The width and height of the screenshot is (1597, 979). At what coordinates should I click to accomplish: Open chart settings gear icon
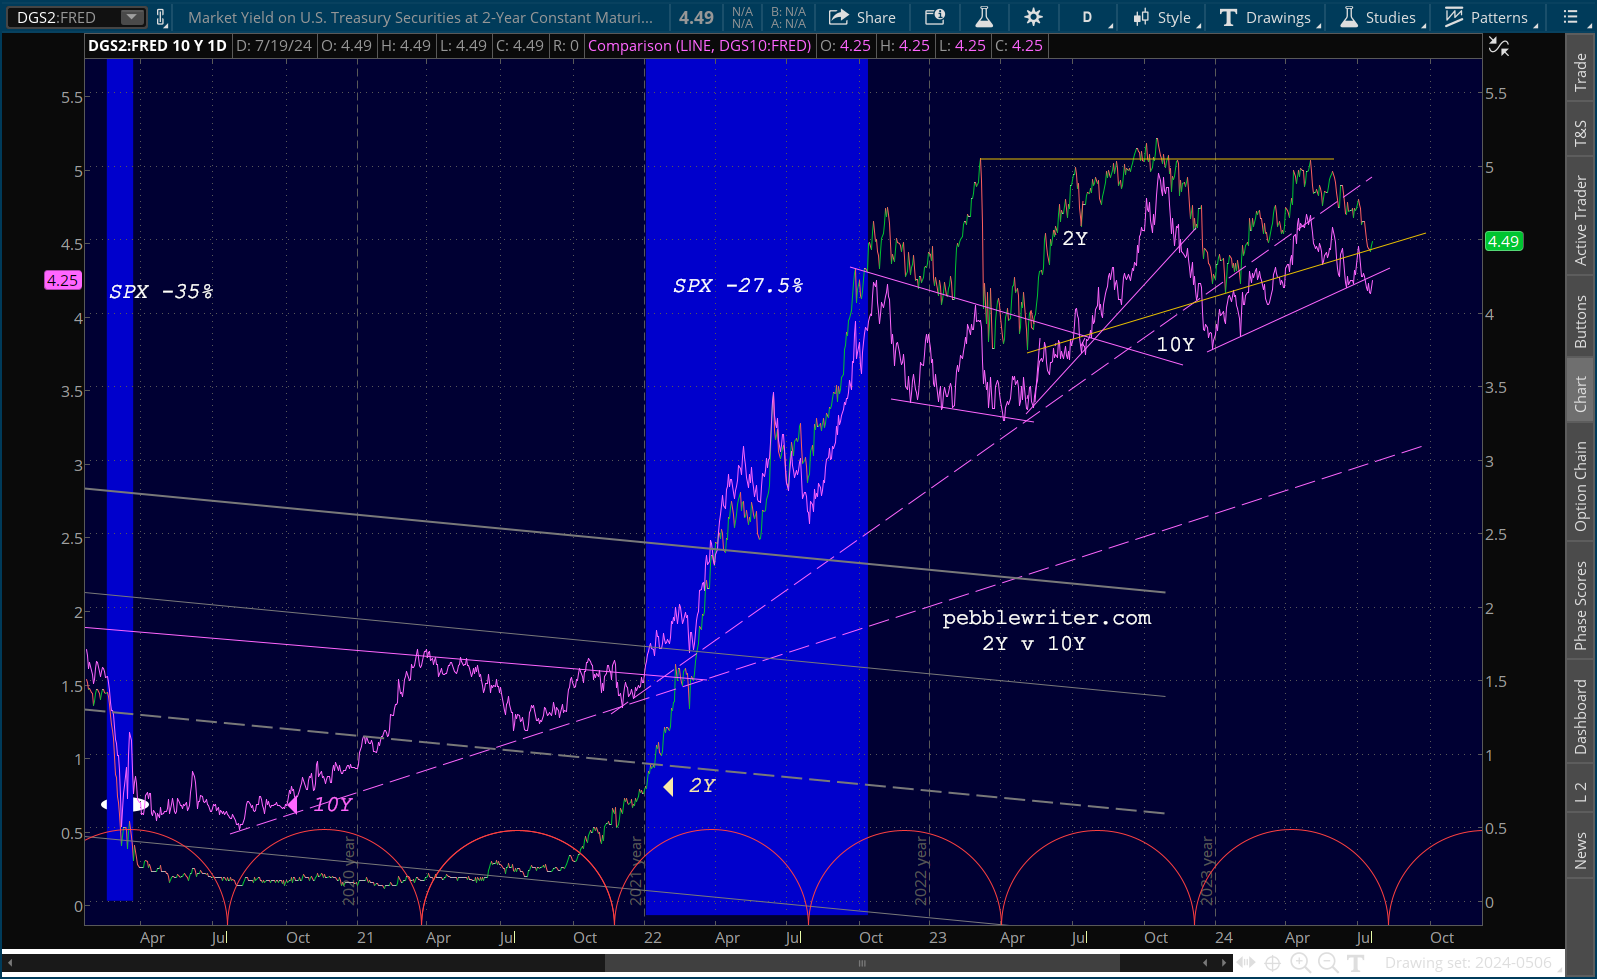(x=1034, y=17)
